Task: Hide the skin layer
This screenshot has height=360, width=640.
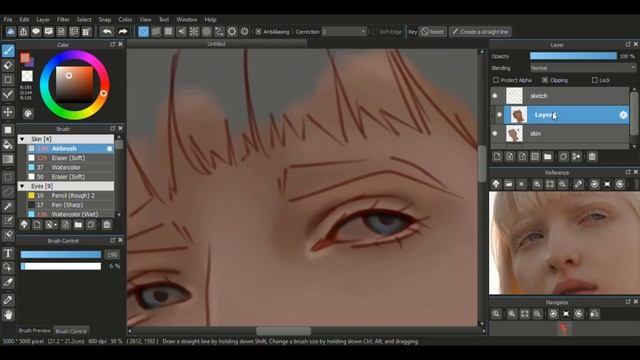Action: coord(495,133)
